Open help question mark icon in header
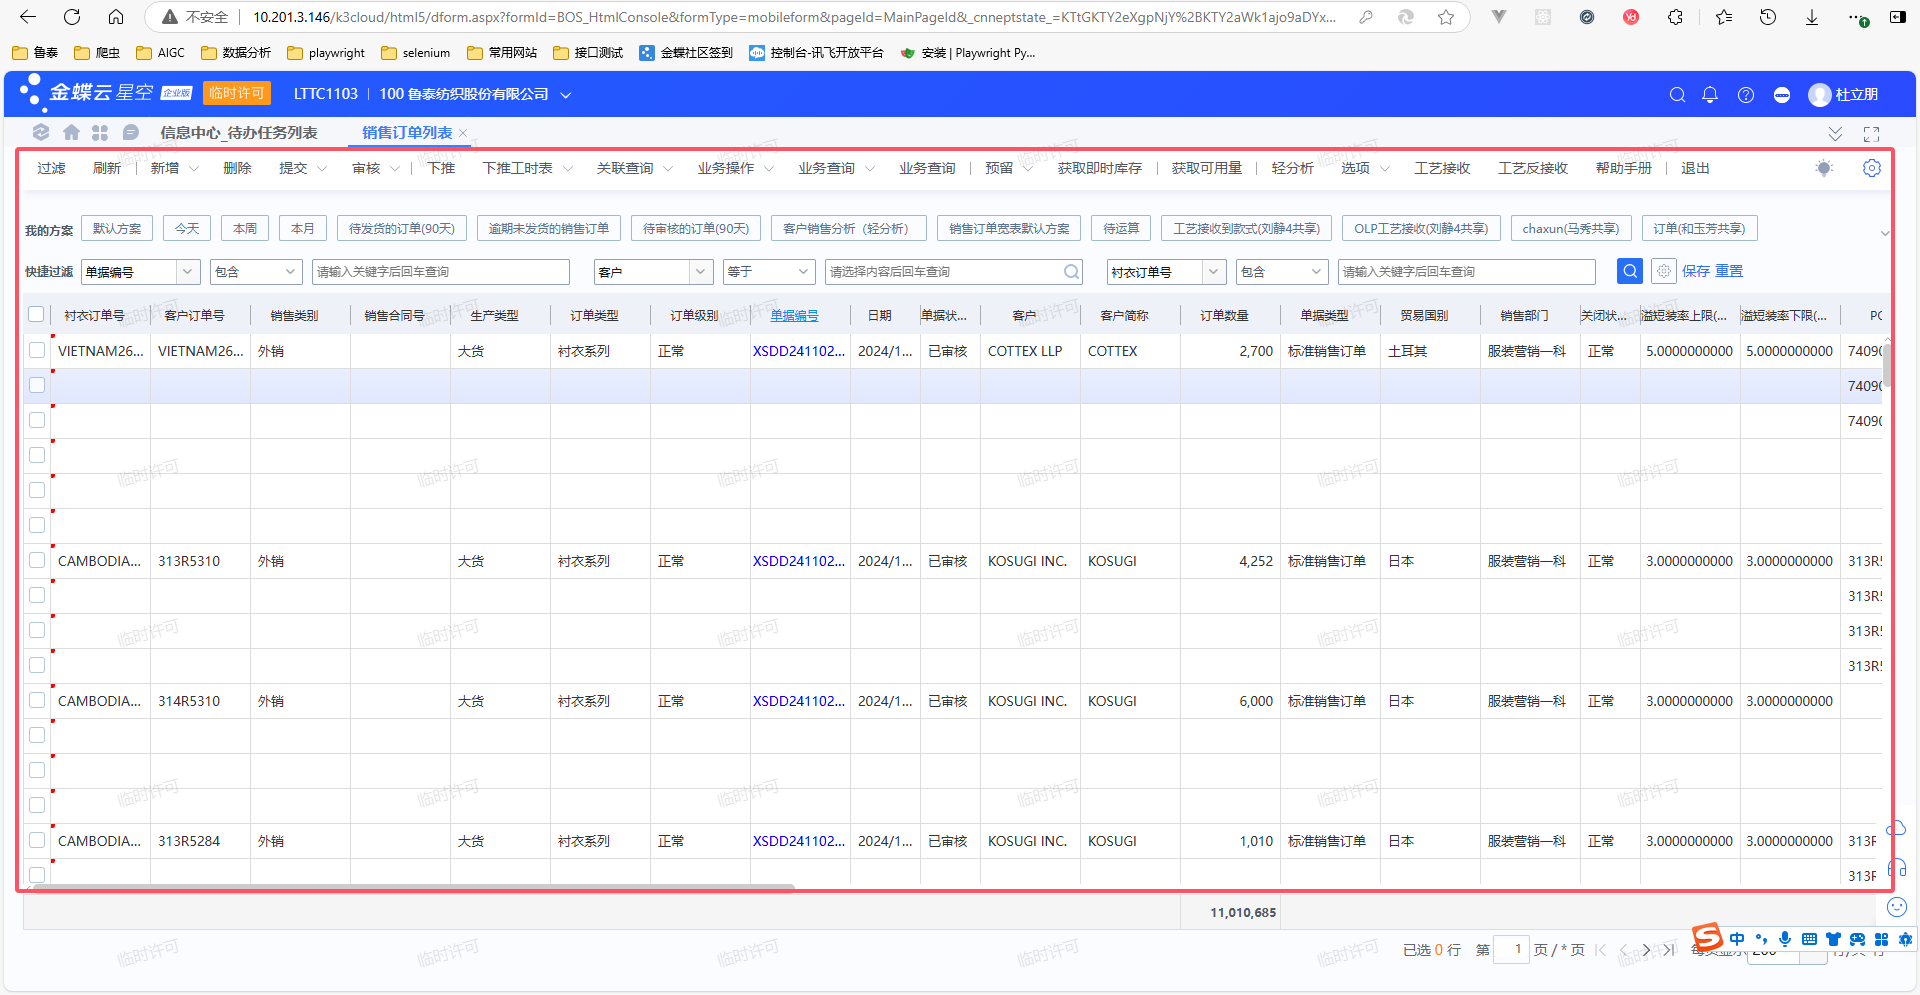1920x995 pixels. 1746,95
